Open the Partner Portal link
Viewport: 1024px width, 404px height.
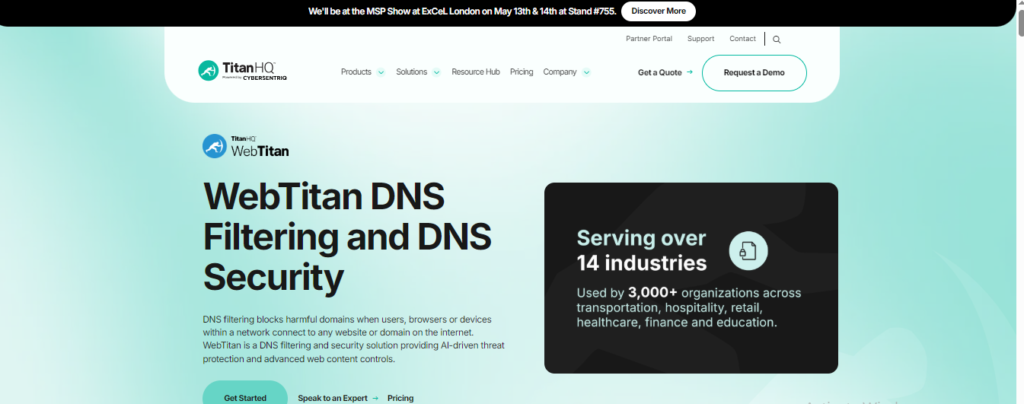pyautogui.click(x=649, y=39)
